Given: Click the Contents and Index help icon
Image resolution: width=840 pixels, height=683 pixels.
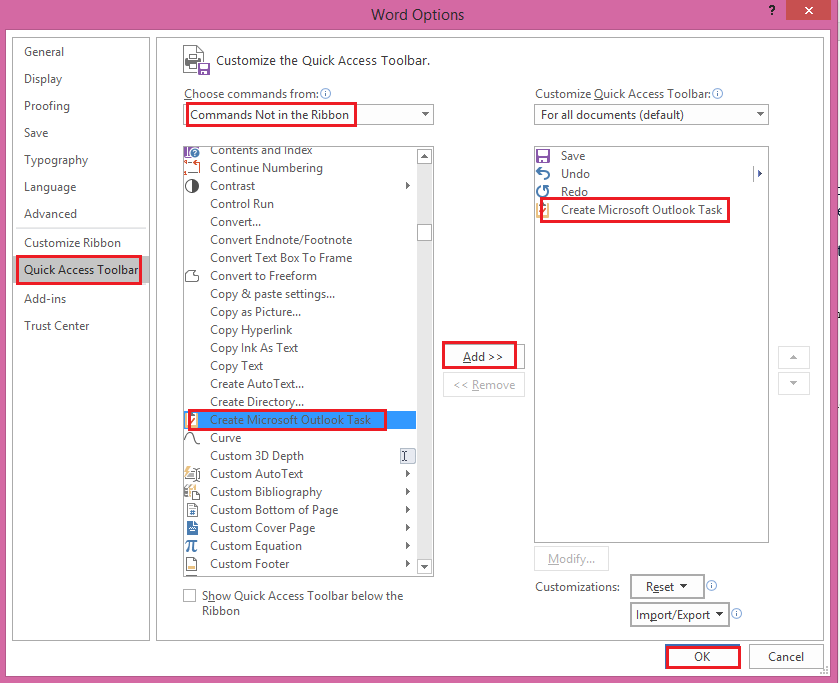Looking at the screenshot, I should click(x=192, y=152).
